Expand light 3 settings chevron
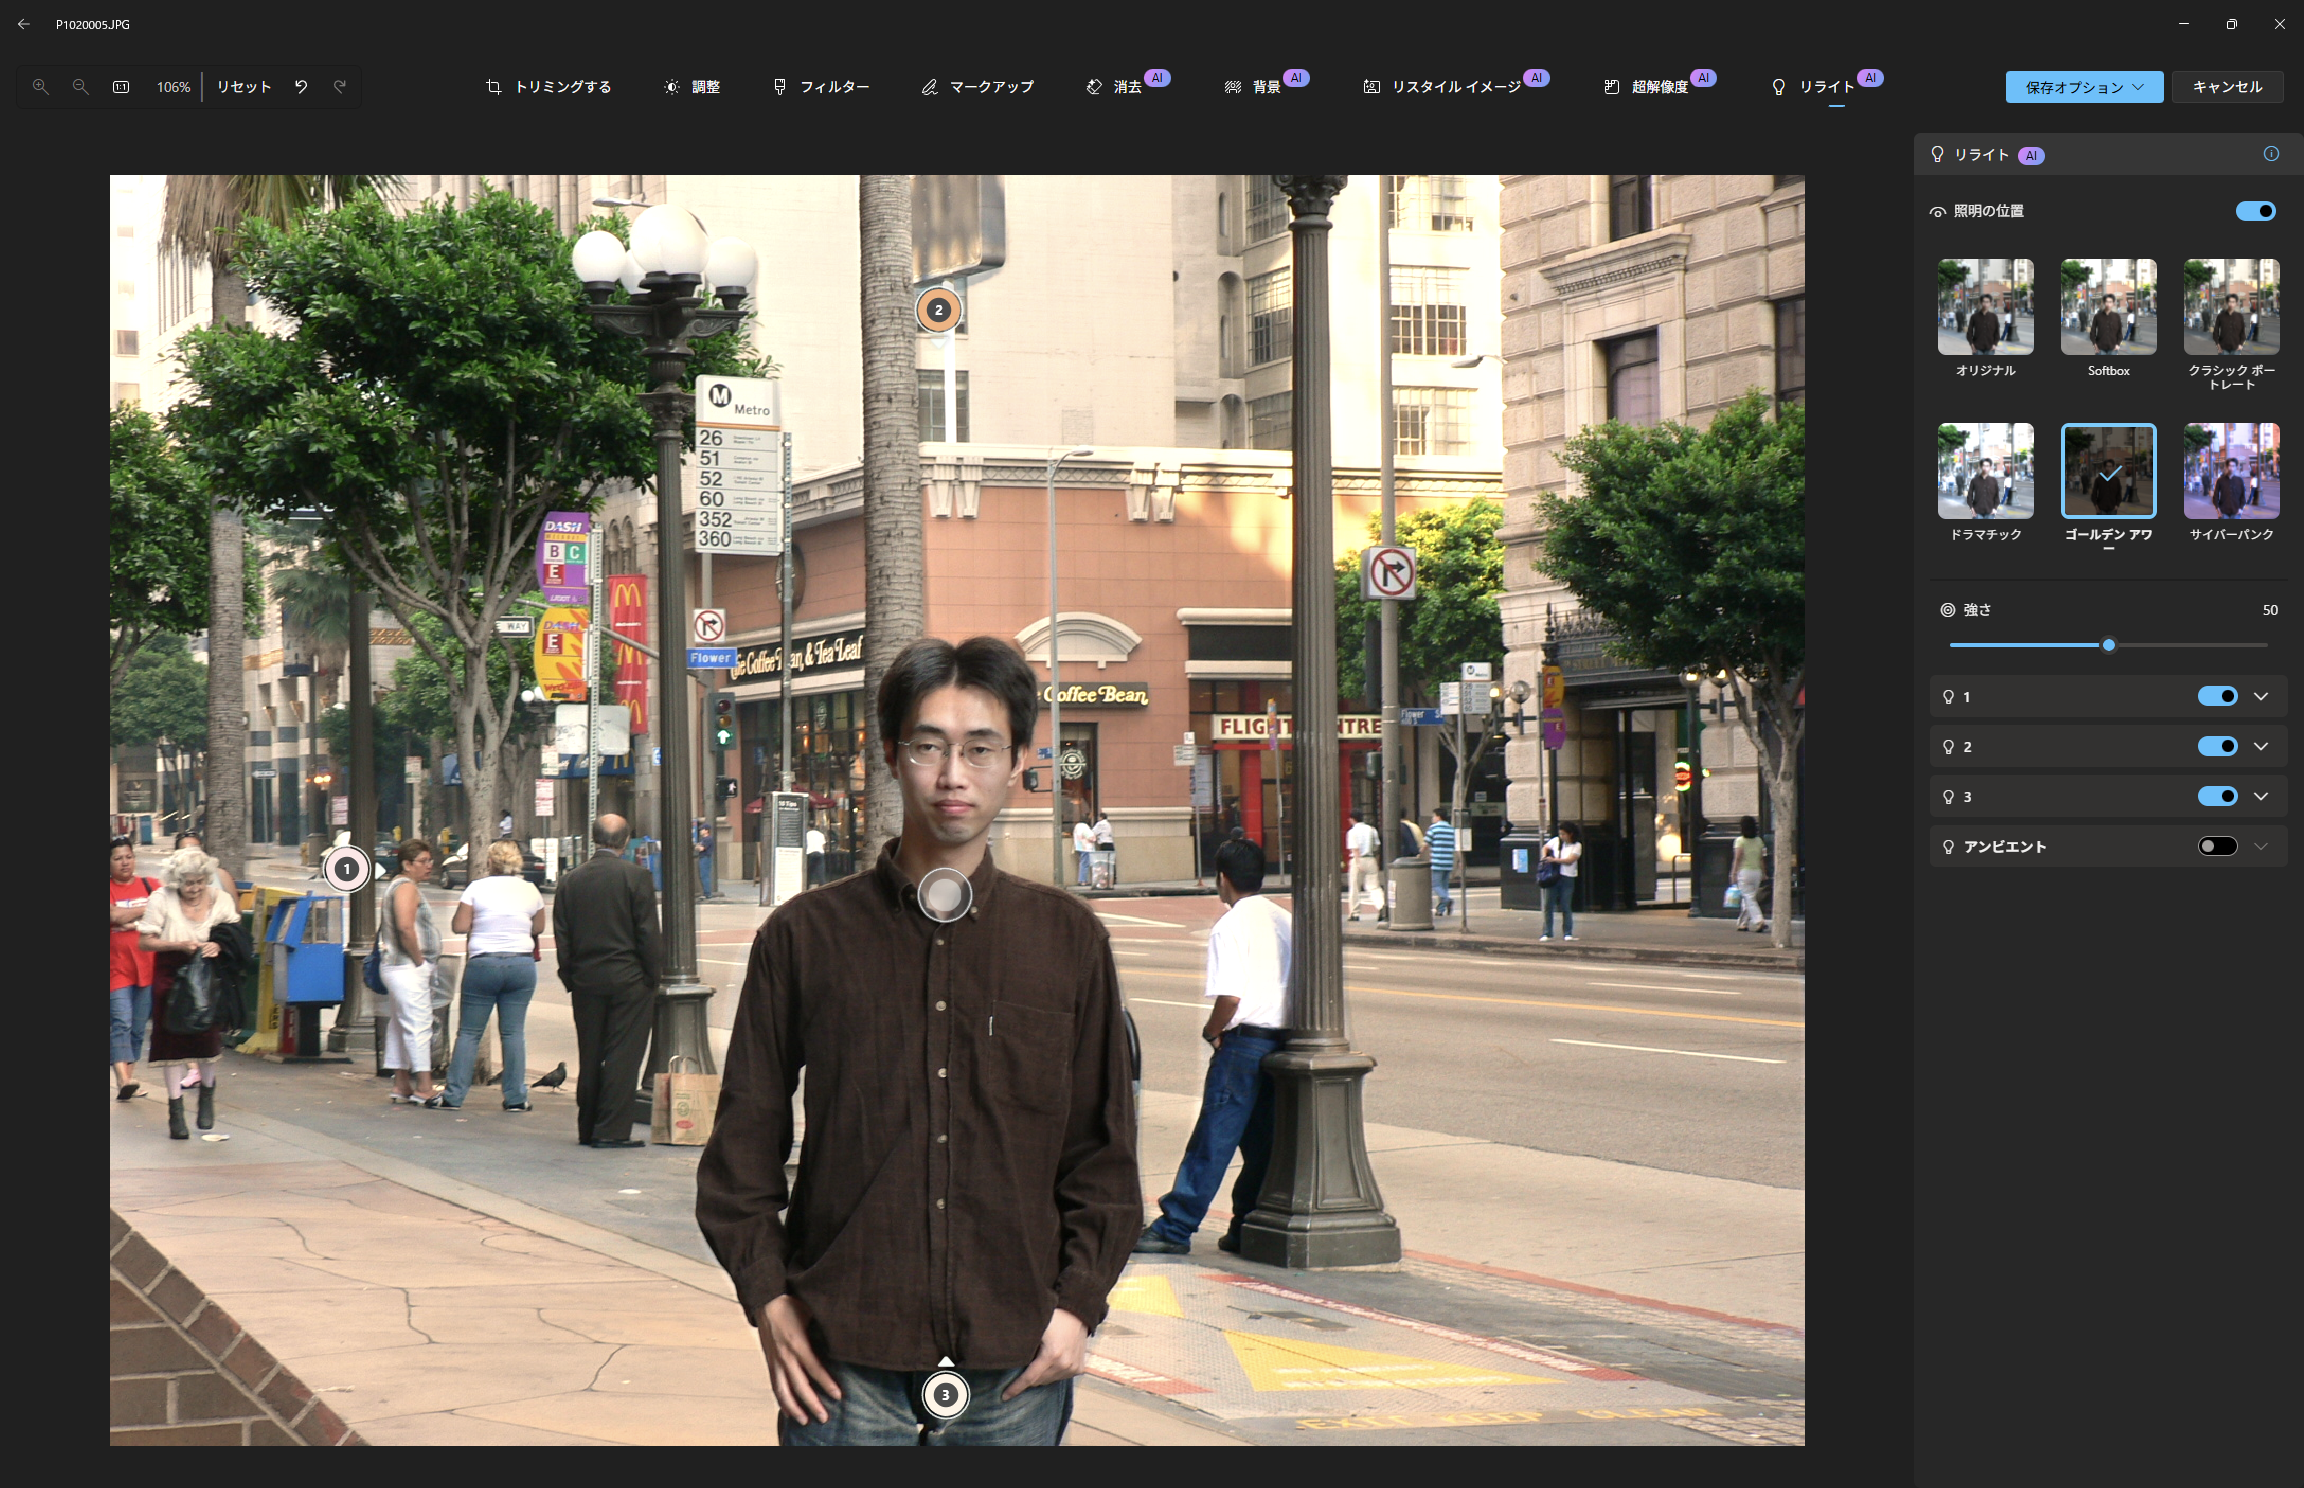The height and width of the screenshot is (1488, 2304). [x=2261, y=796]
